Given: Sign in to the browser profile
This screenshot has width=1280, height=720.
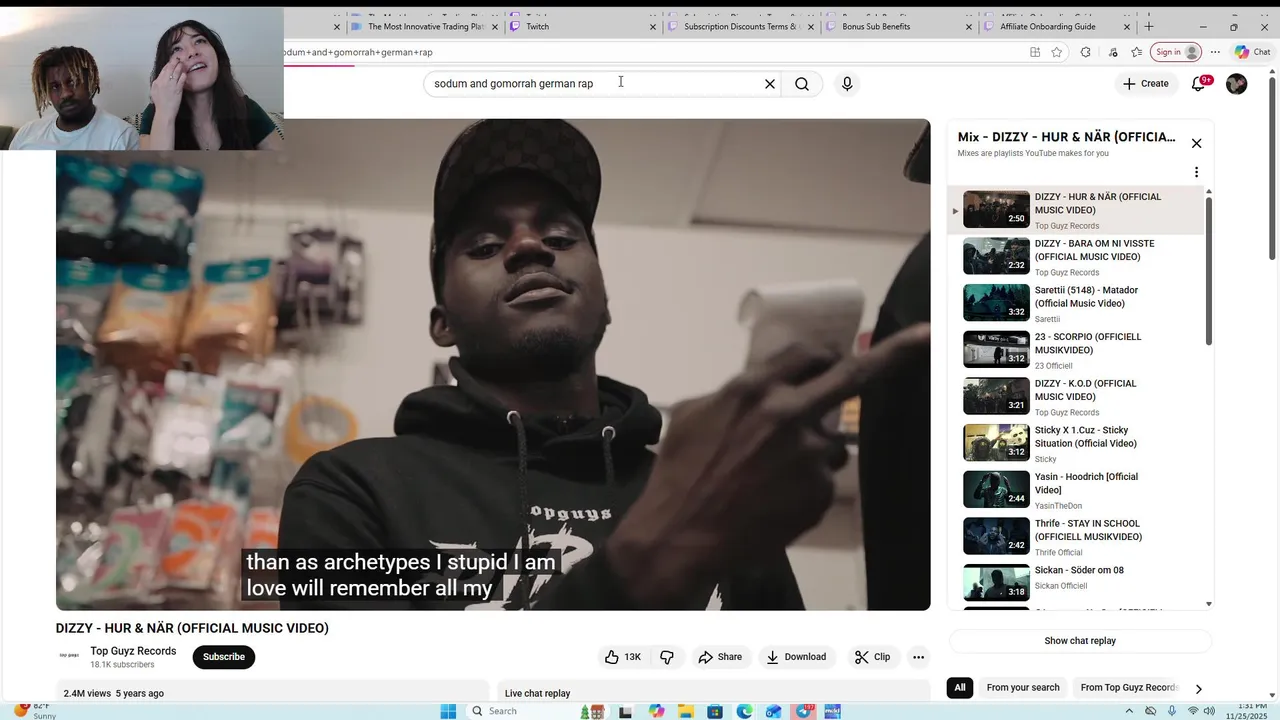Looking at the screenshot, I should pos(1176,52).
